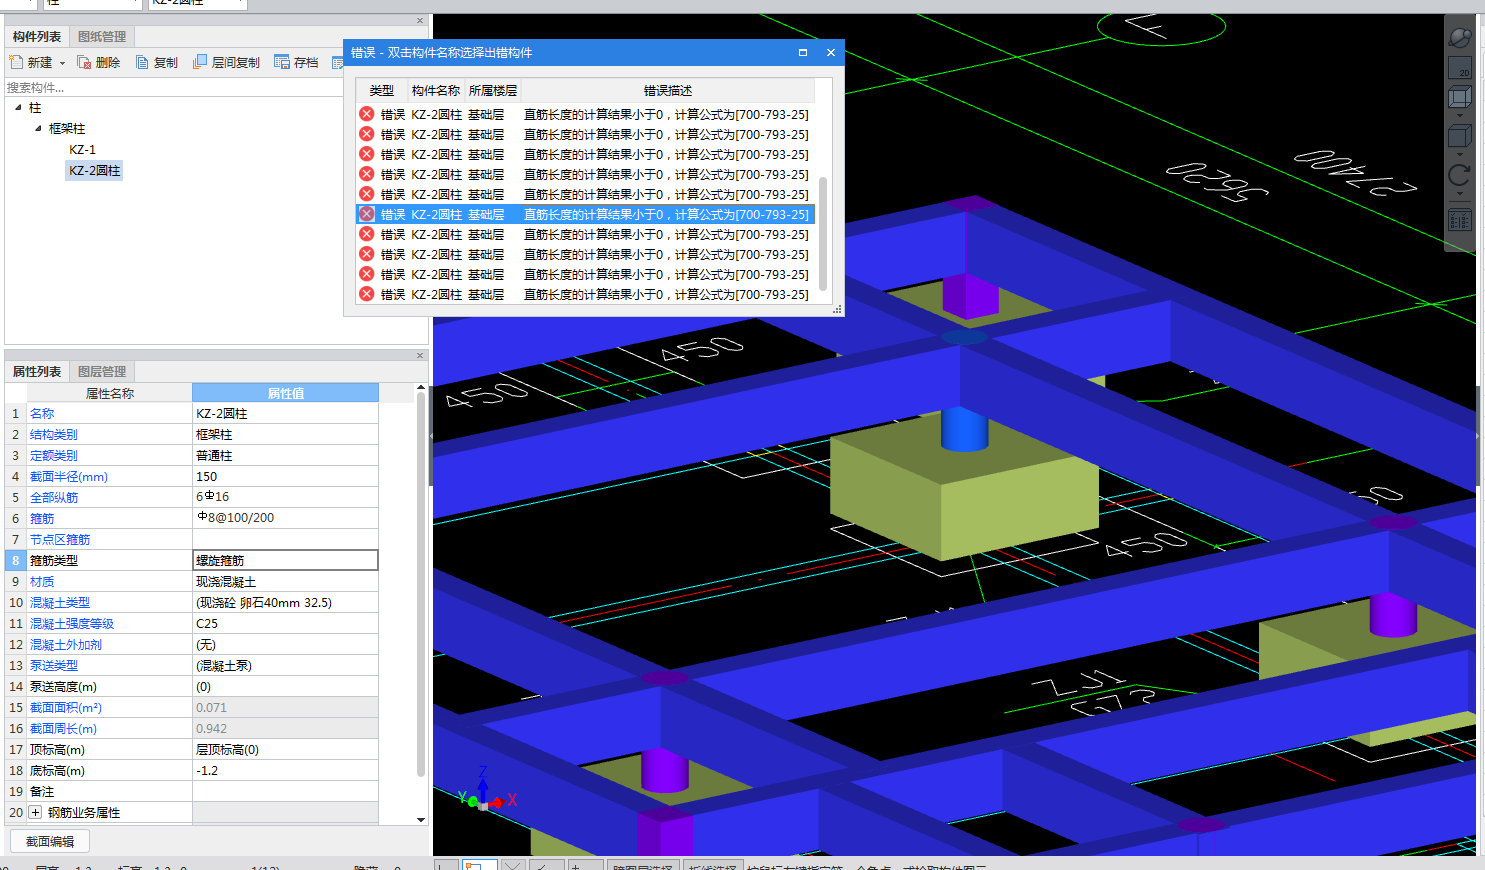Click the 复制 copy component button
The height and width of the screenshot is (870, 1485).
pyautogui.click(x=156, y=62)
